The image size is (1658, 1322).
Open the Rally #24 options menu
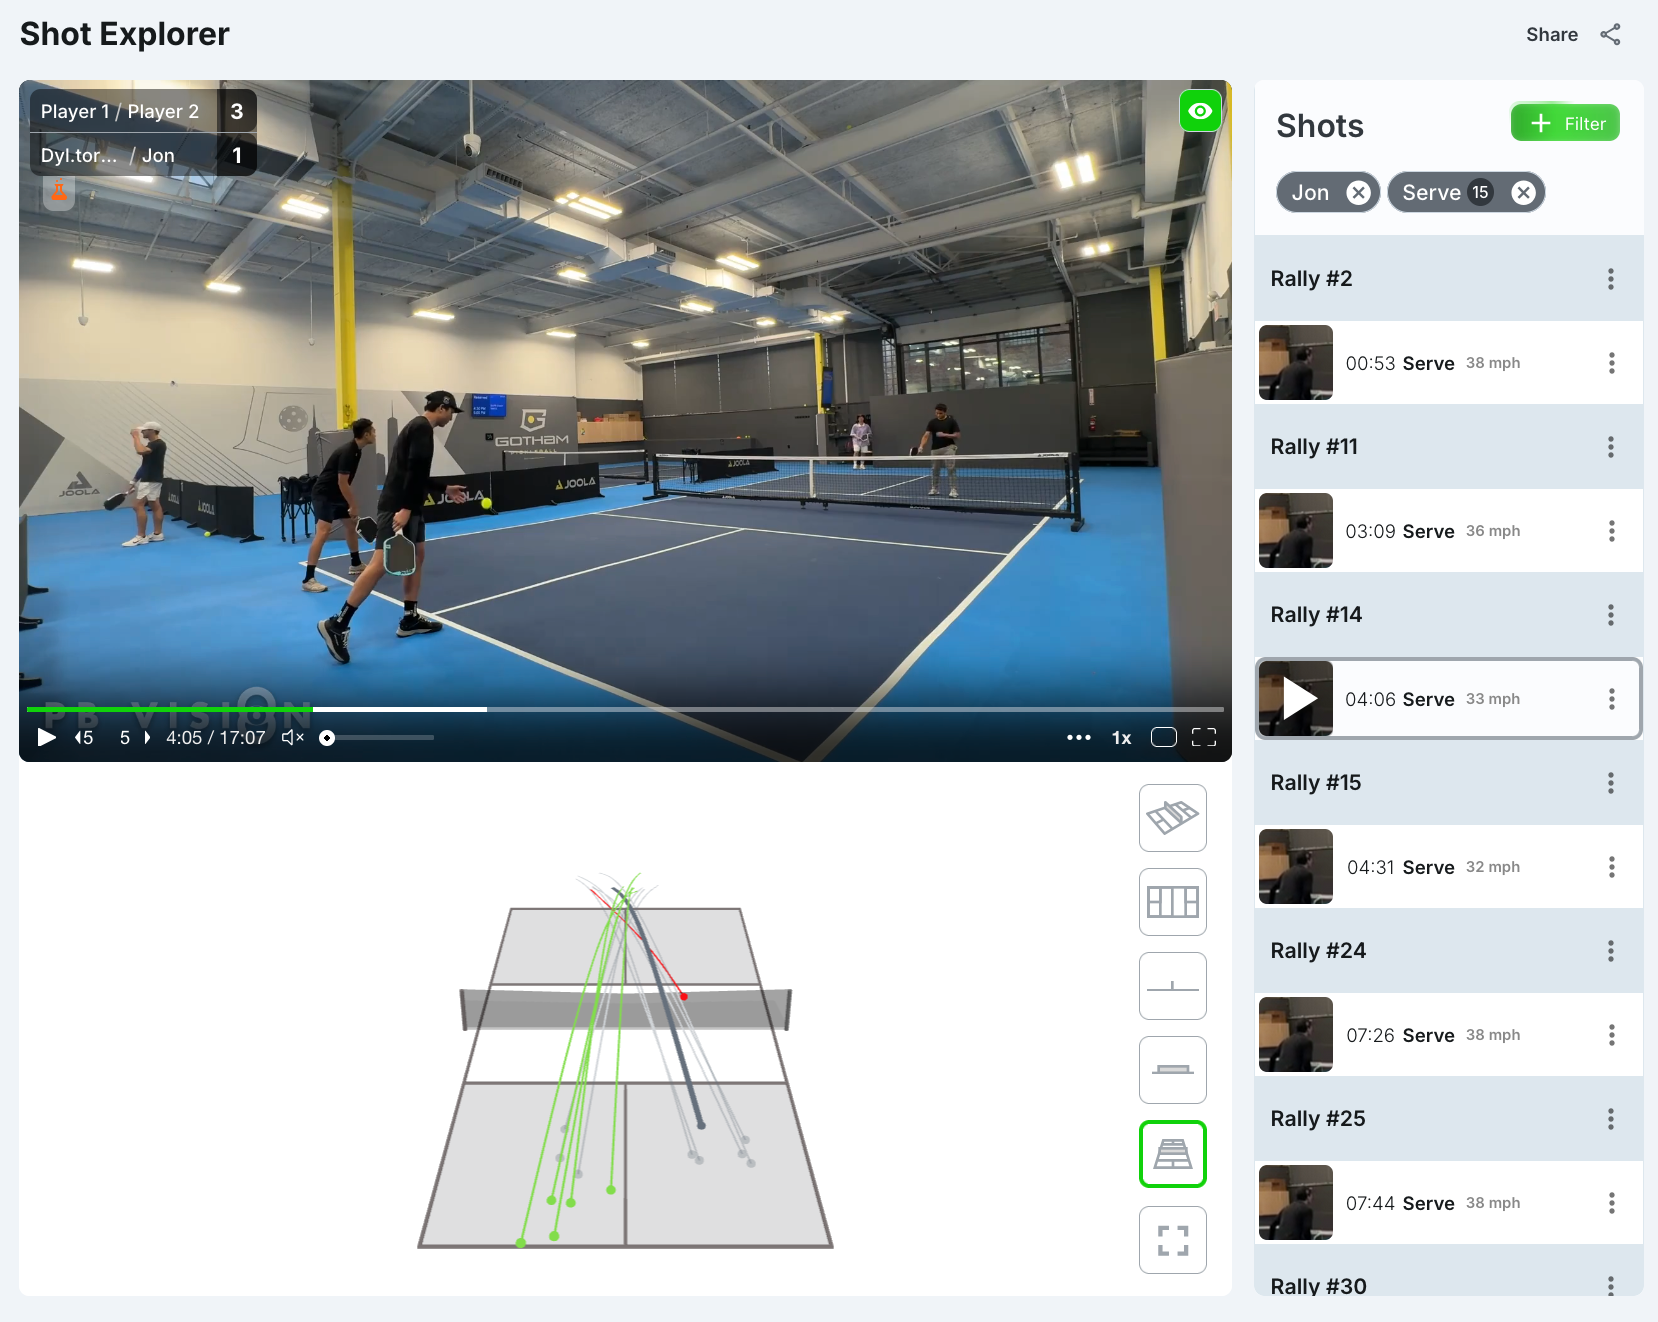coord(1610,951)
